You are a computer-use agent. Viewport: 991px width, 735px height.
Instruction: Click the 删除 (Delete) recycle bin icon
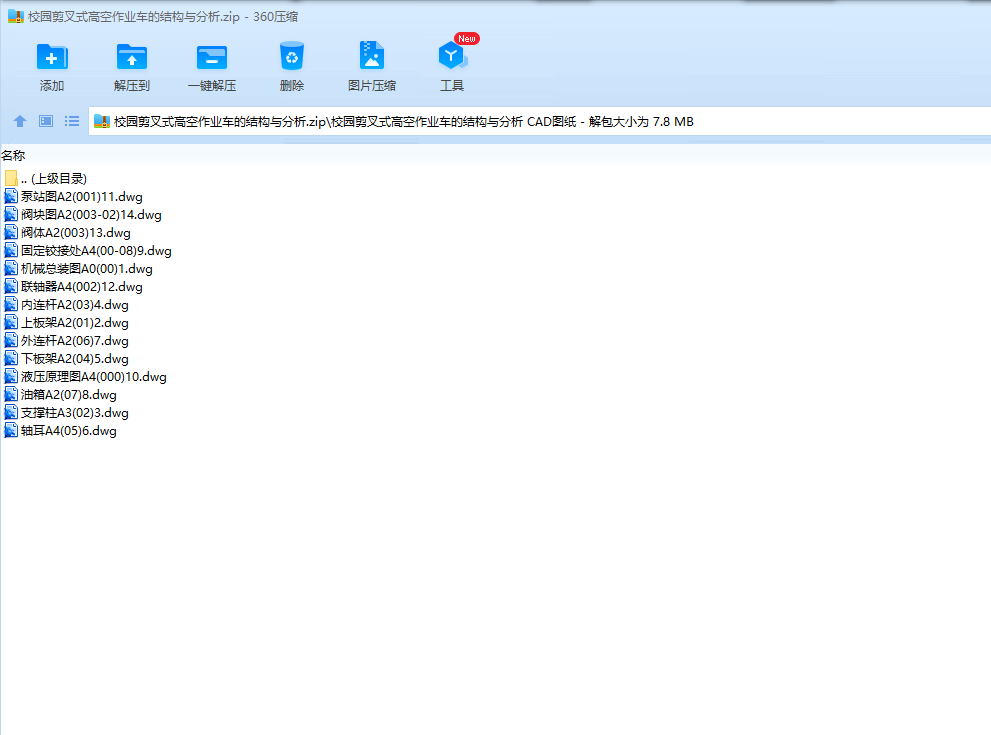pyautogui.click(x=292, y=56)
